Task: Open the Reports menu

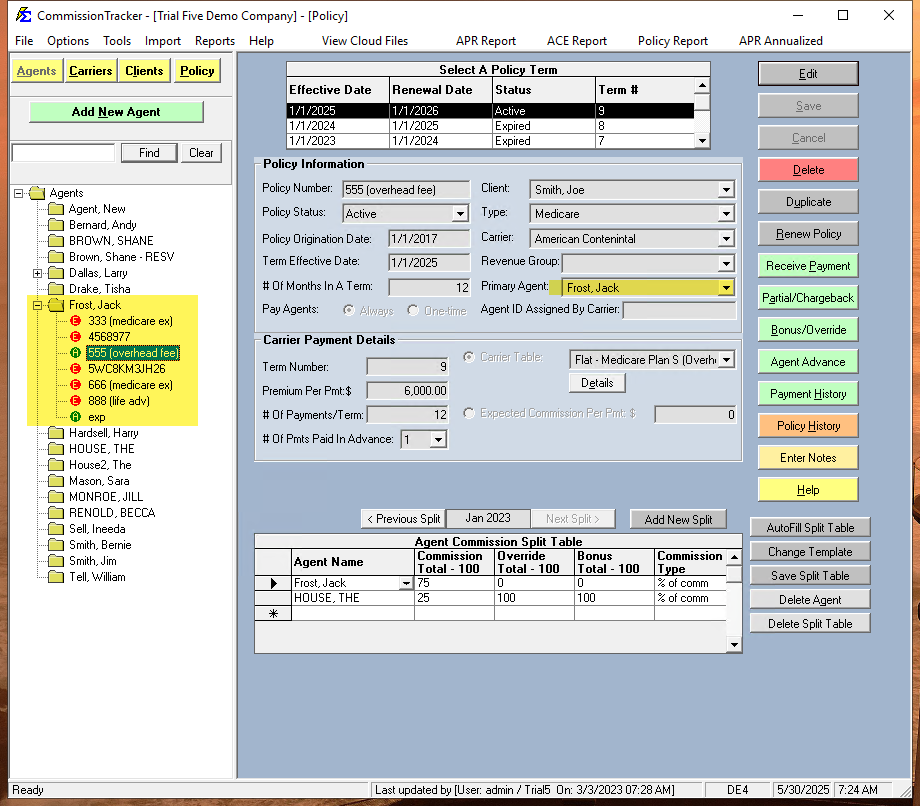Action: pos(214,41)
